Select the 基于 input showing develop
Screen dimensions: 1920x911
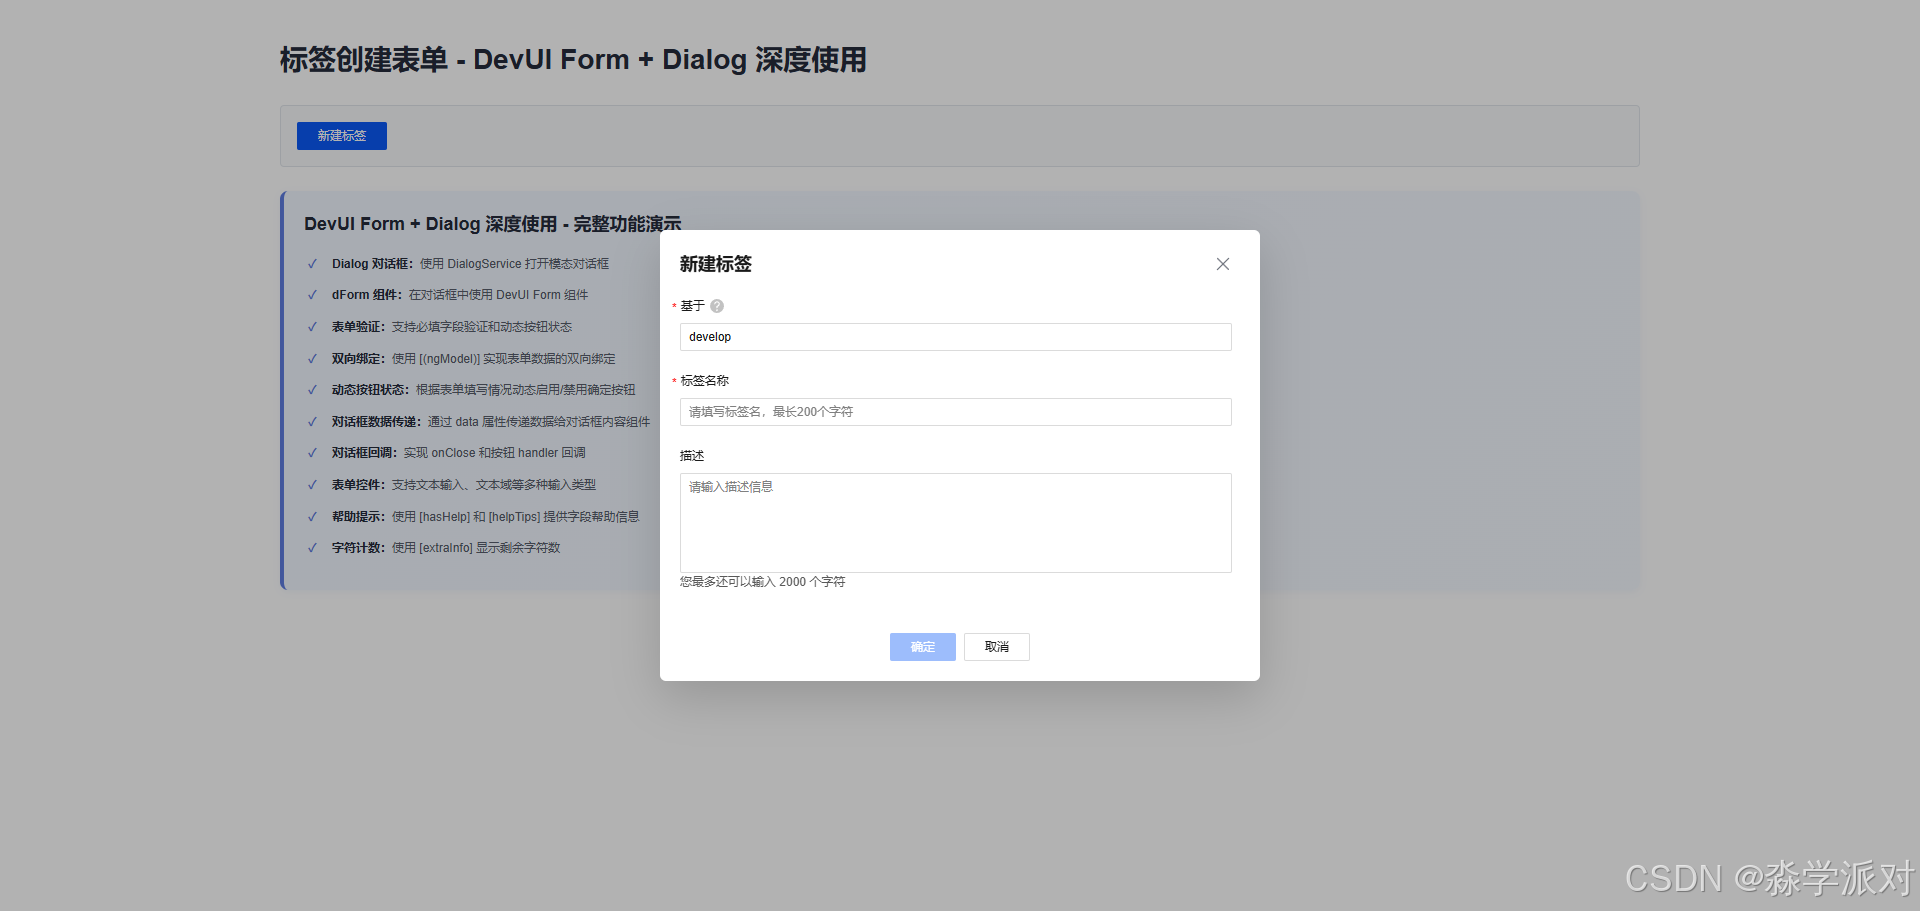coord(954,337)
